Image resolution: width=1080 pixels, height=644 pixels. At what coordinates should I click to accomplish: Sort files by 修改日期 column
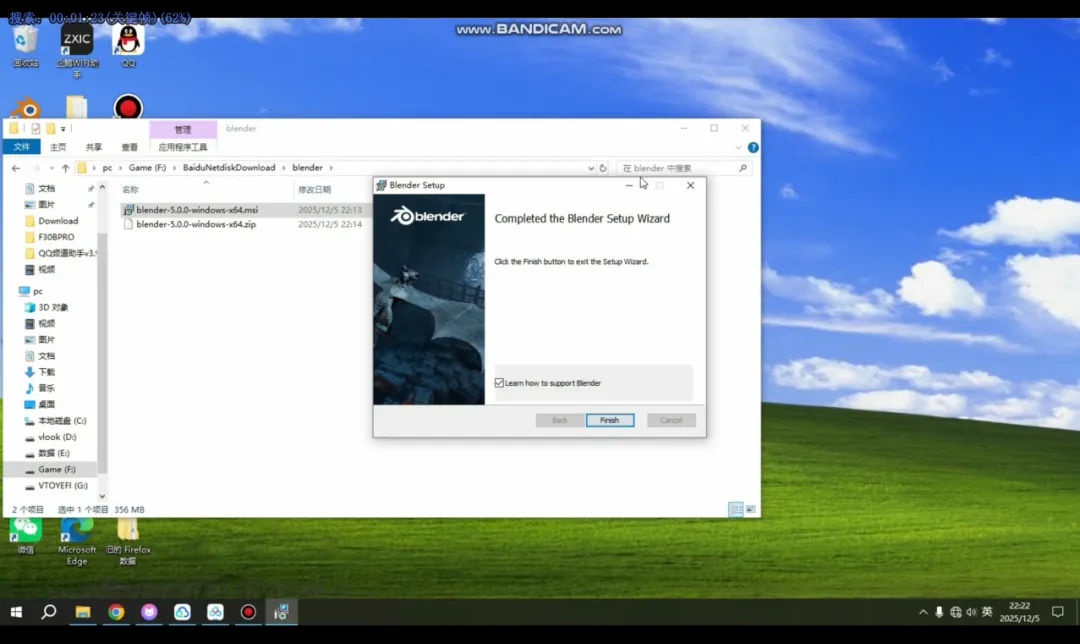314,189
